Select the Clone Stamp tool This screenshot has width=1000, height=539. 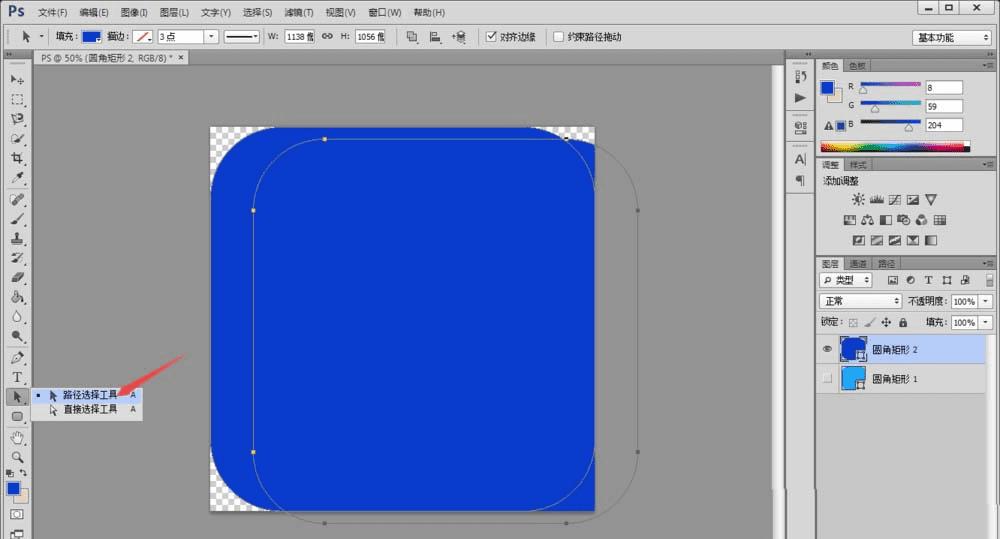17,239
